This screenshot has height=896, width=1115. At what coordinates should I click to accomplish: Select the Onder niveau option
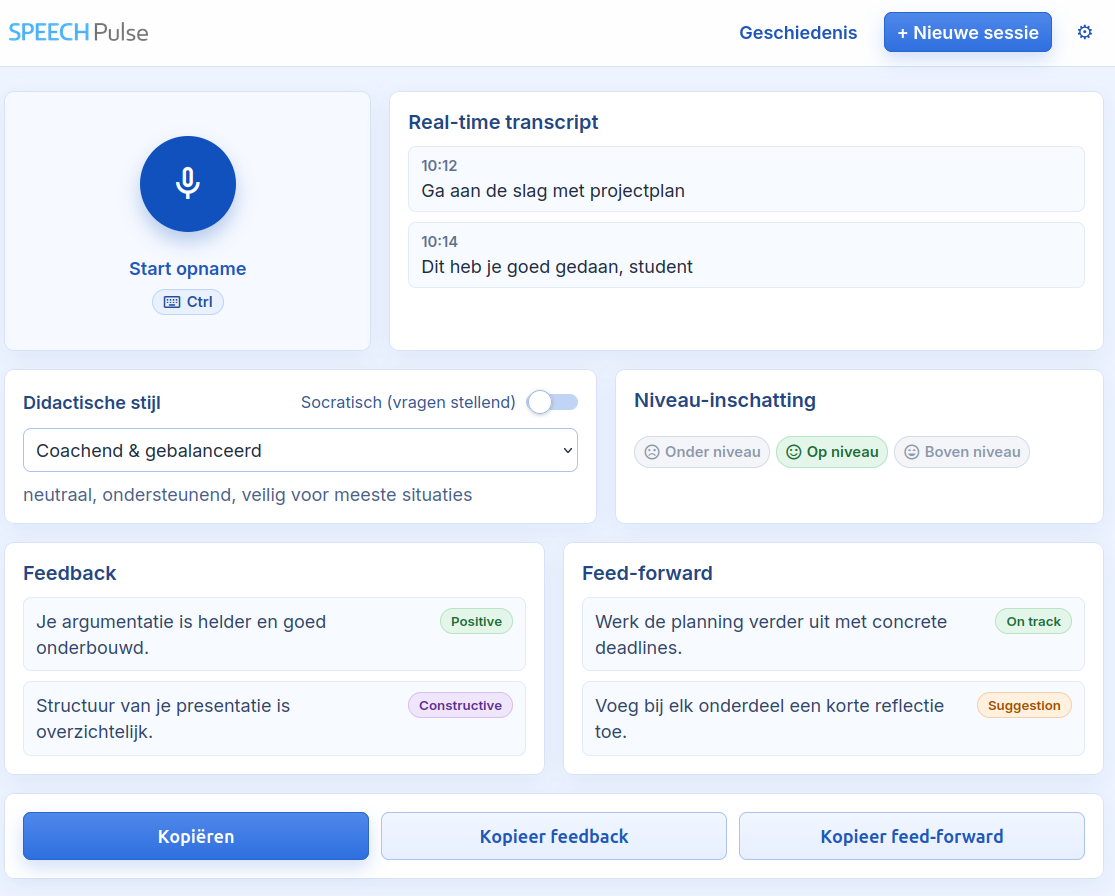pos(702,452)
